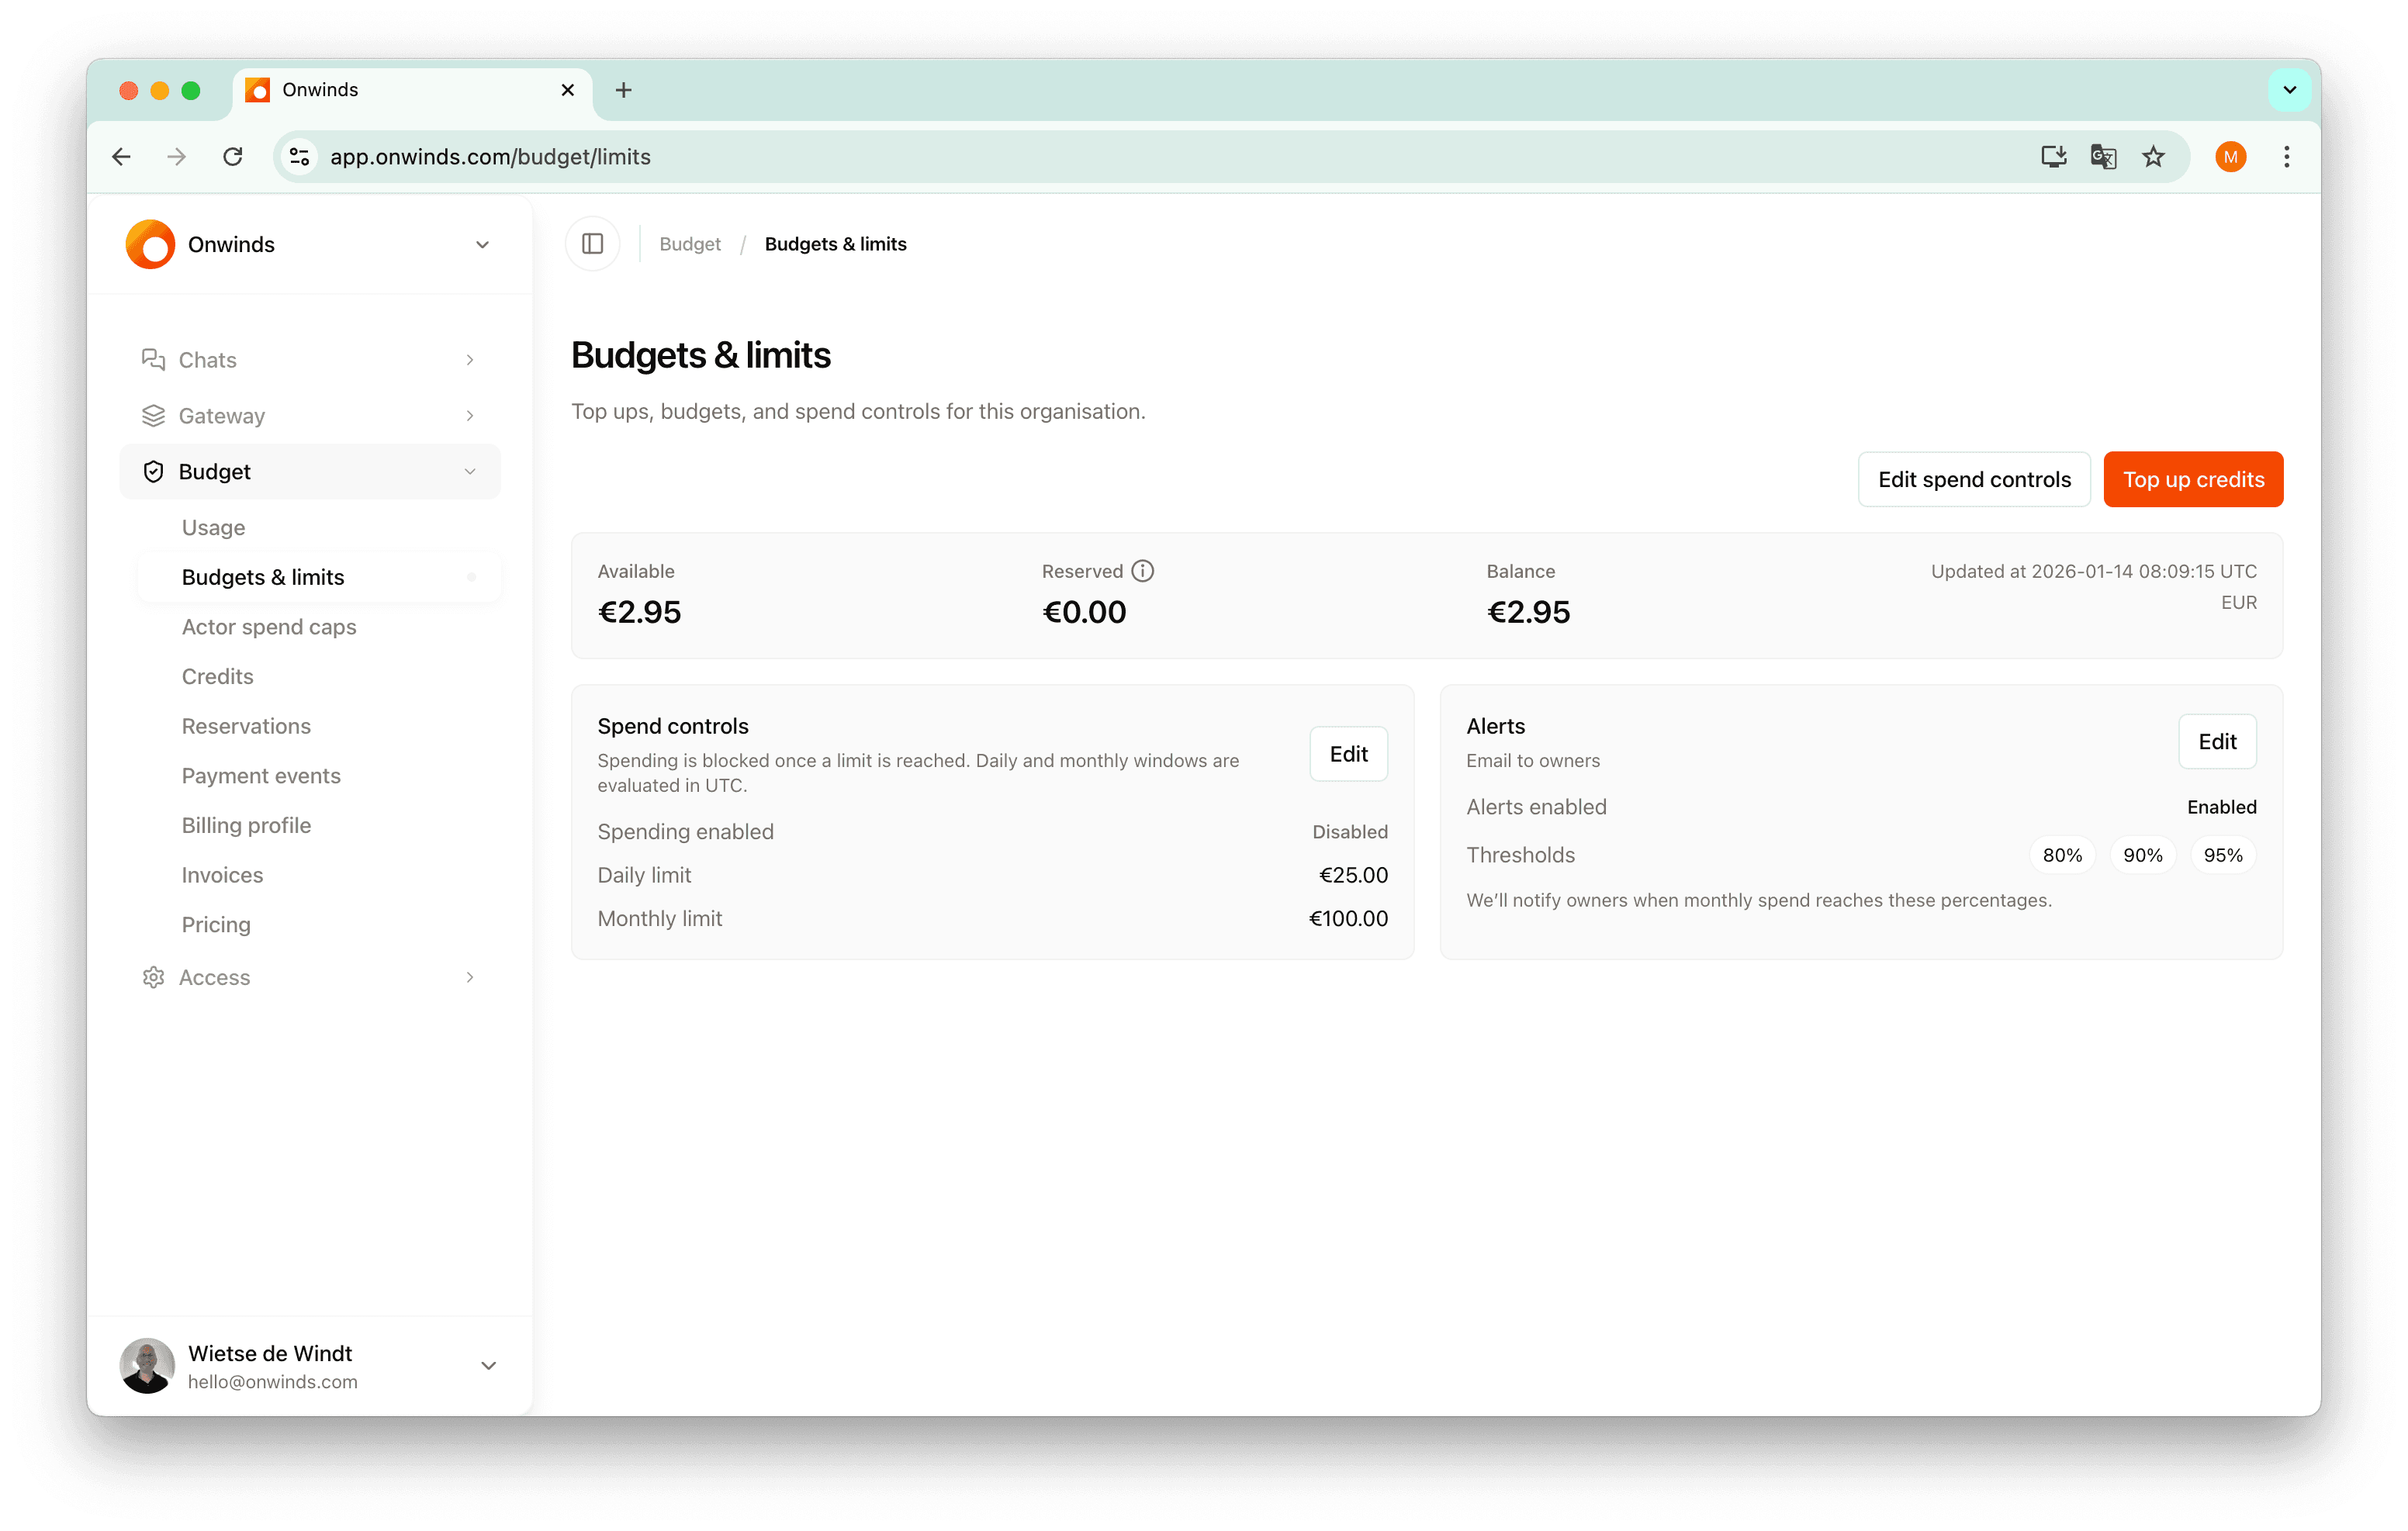Image resolution: width=2408 pixels, height=1531 pixels.
Task: Open Usage from the Budget menu
Action: pyautogui.click(x=213, y=527)
